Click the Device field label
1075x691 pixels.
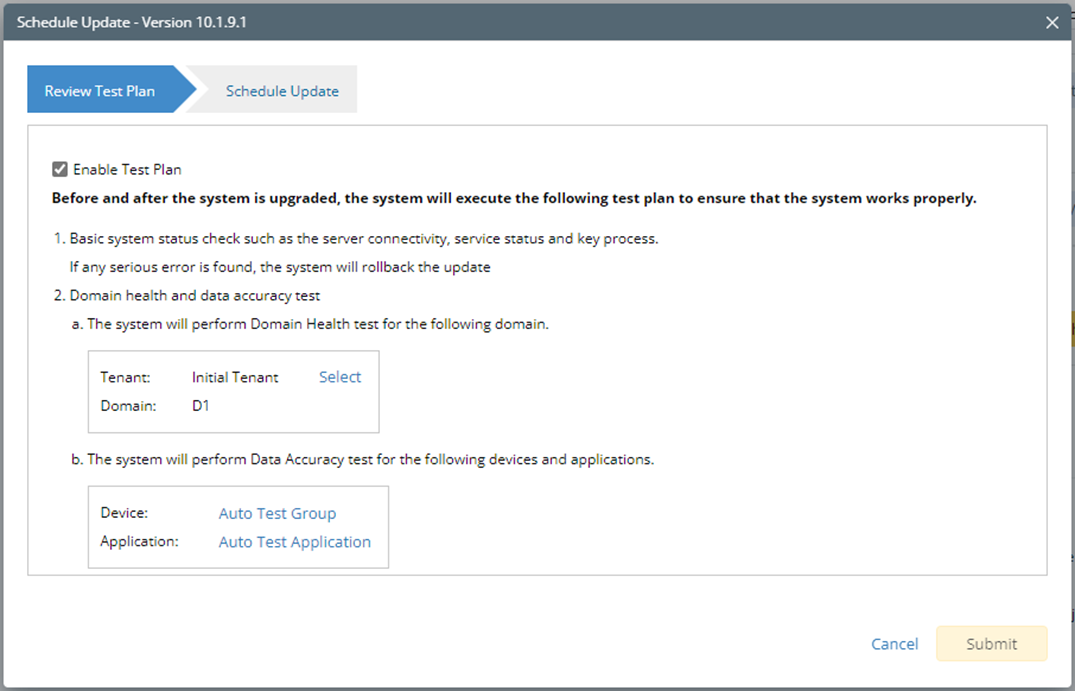click(x=124, y=513)
